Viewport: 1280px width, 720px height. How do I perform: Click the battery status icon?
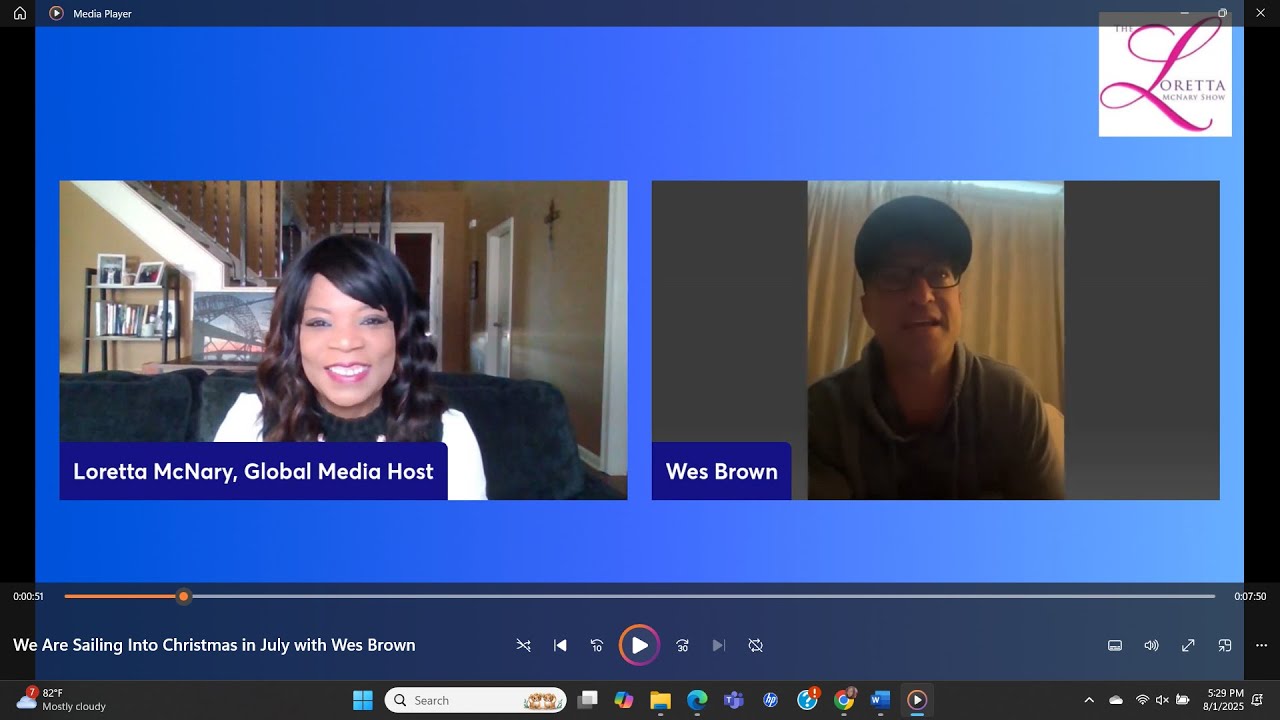(1183, 700)
